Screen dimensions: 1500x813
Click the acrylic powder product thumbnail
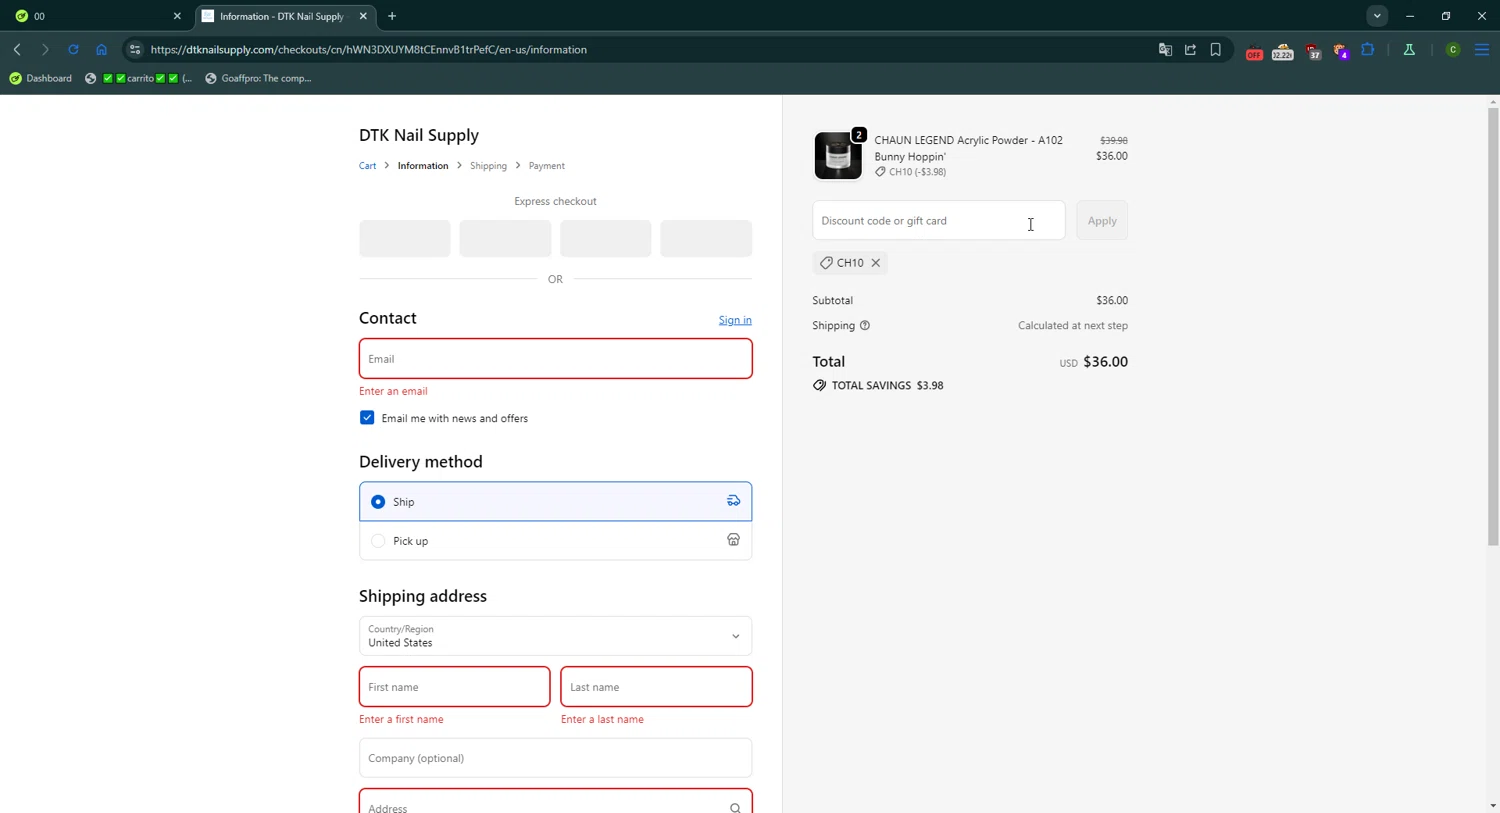[838, 156]
